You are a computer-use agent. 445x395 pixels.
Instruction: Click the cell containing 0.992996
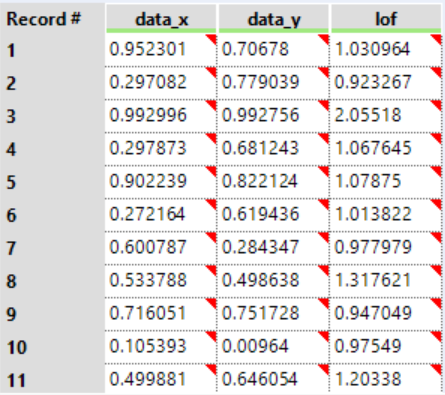click(161, 116)
